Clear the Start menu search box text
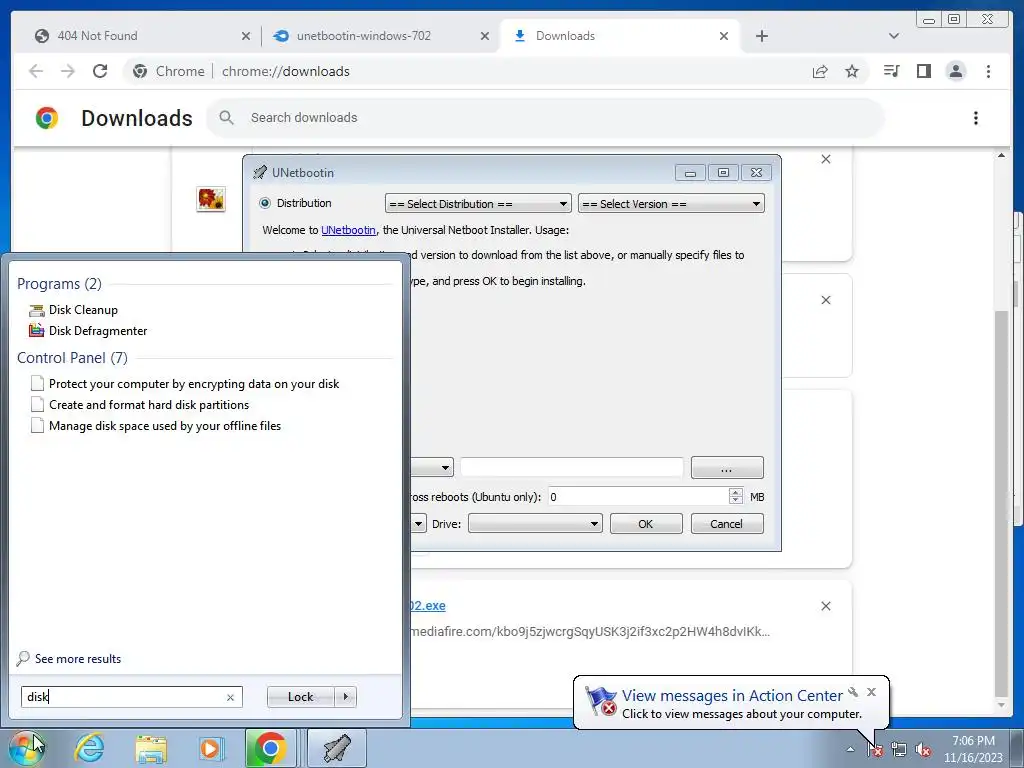 tap(230, 697)
